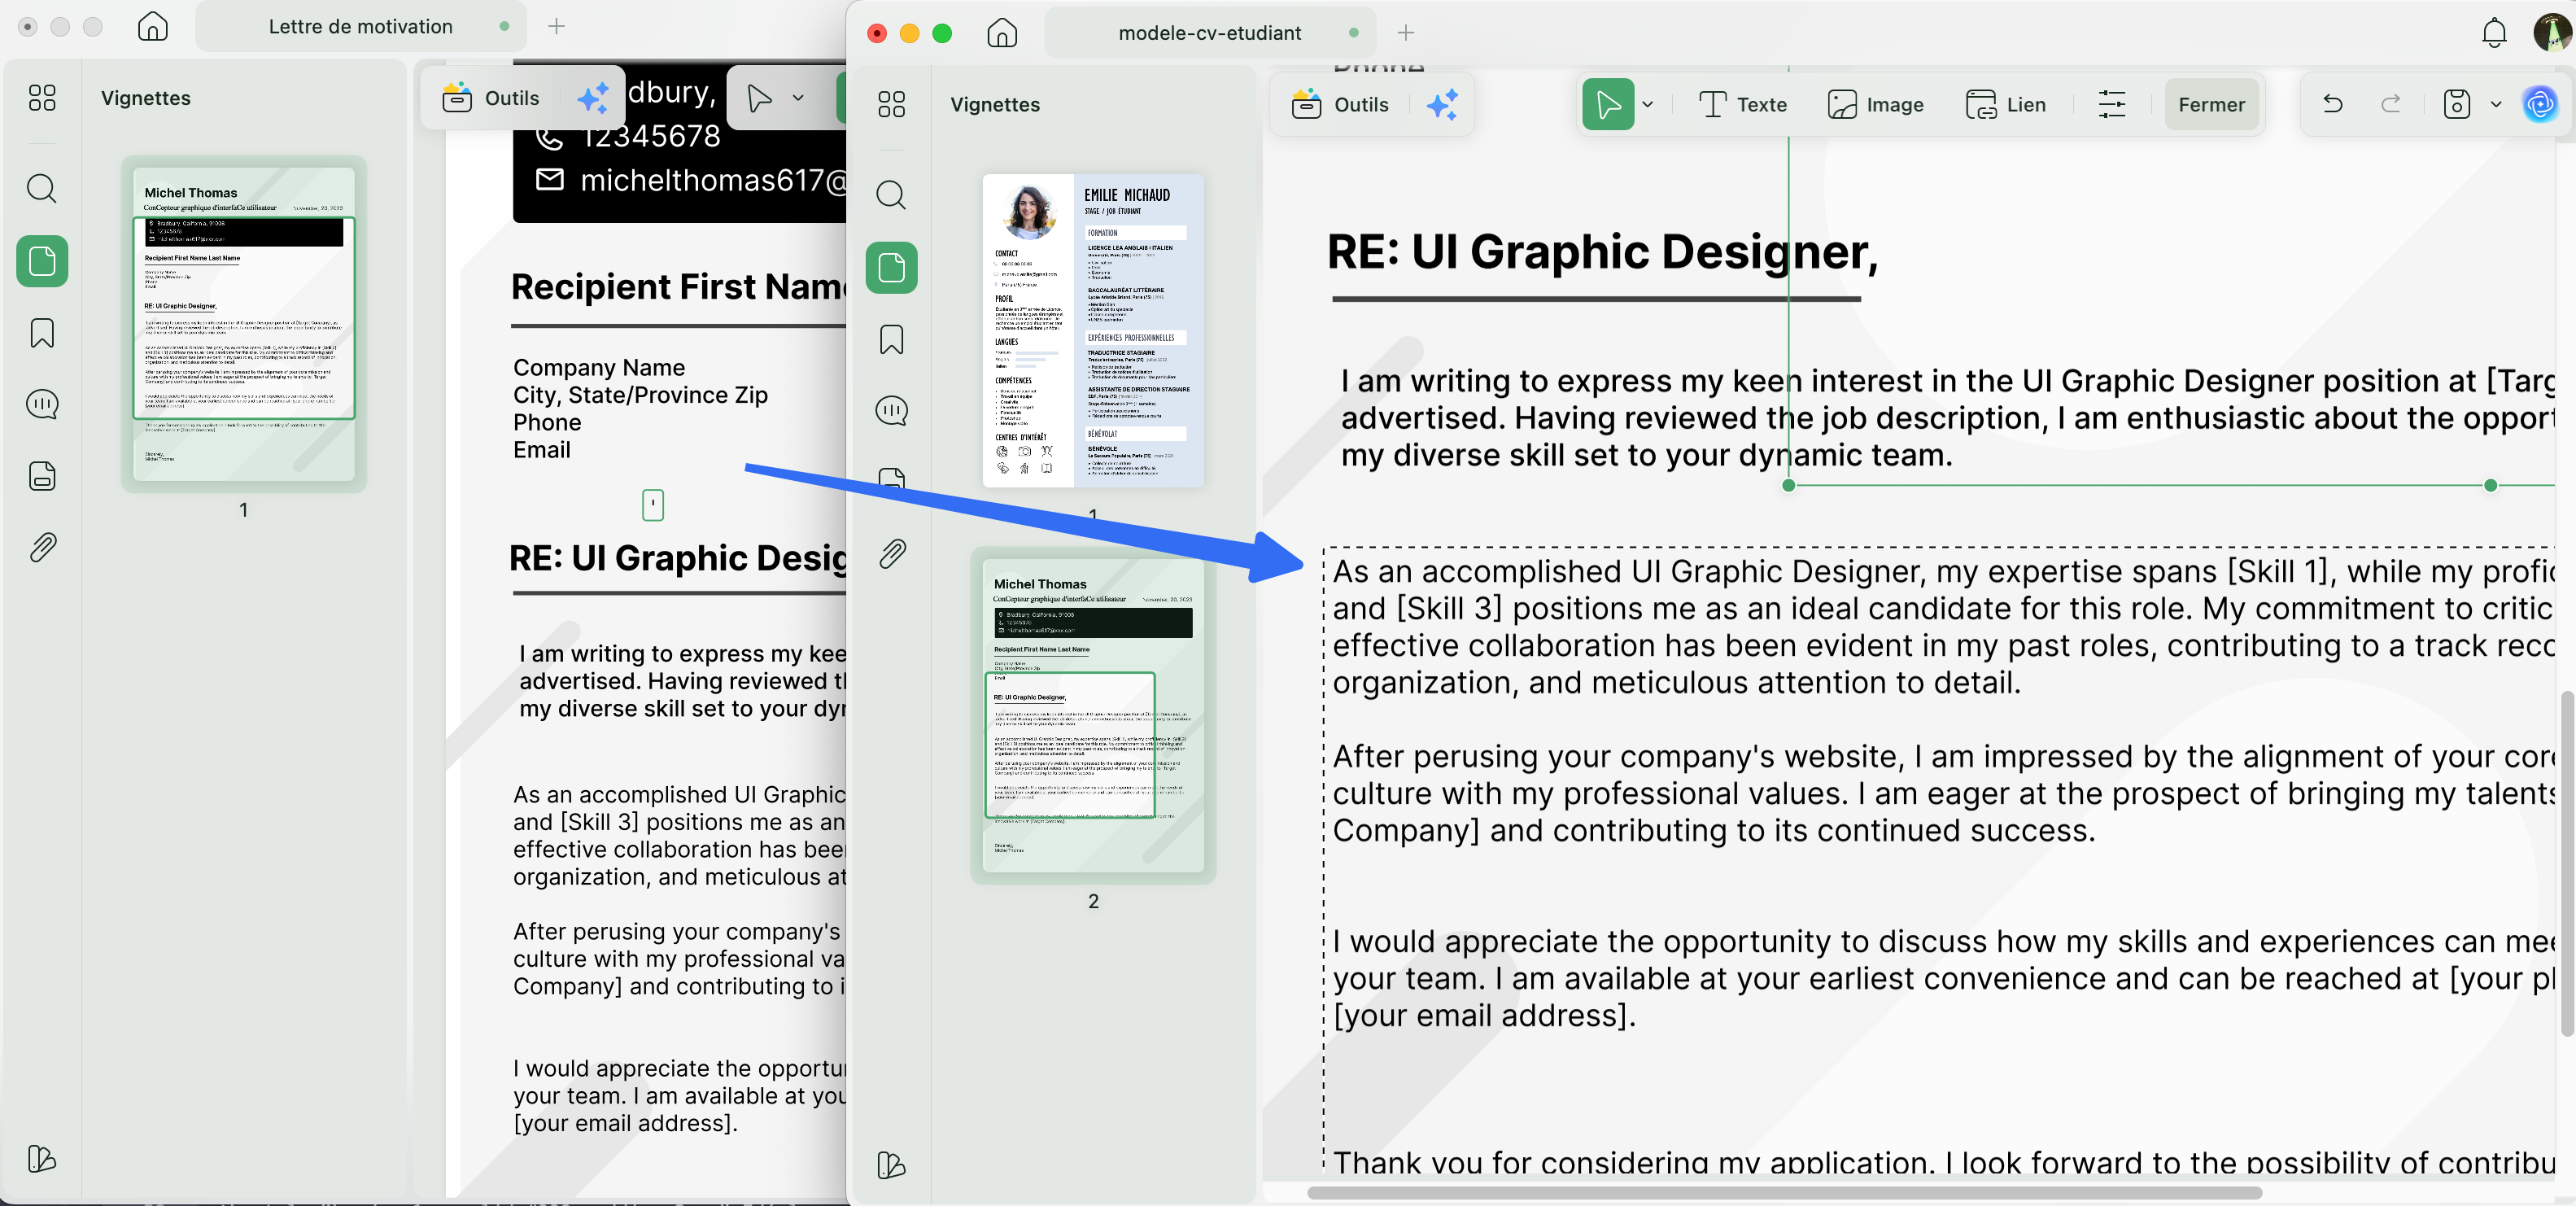The image size is (2576, 1206).
Task: Open Outils in the right window
Action: [x=1340, y=104]
